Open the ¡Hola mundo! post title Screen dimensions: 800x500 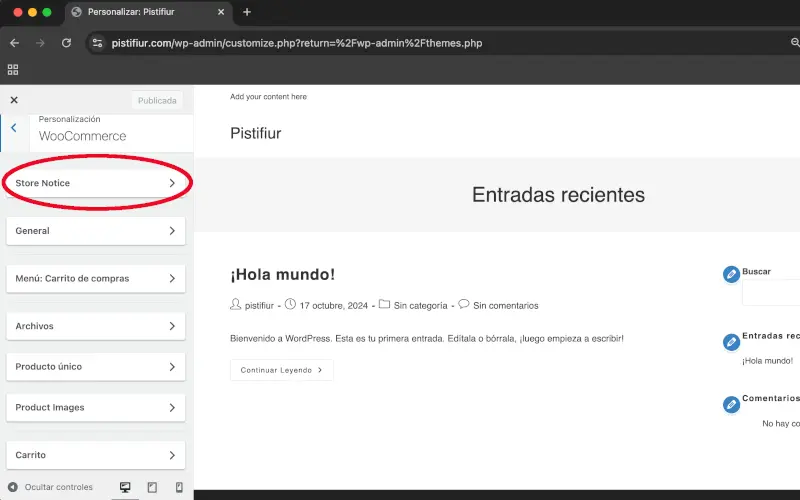[x=283, y=274]
